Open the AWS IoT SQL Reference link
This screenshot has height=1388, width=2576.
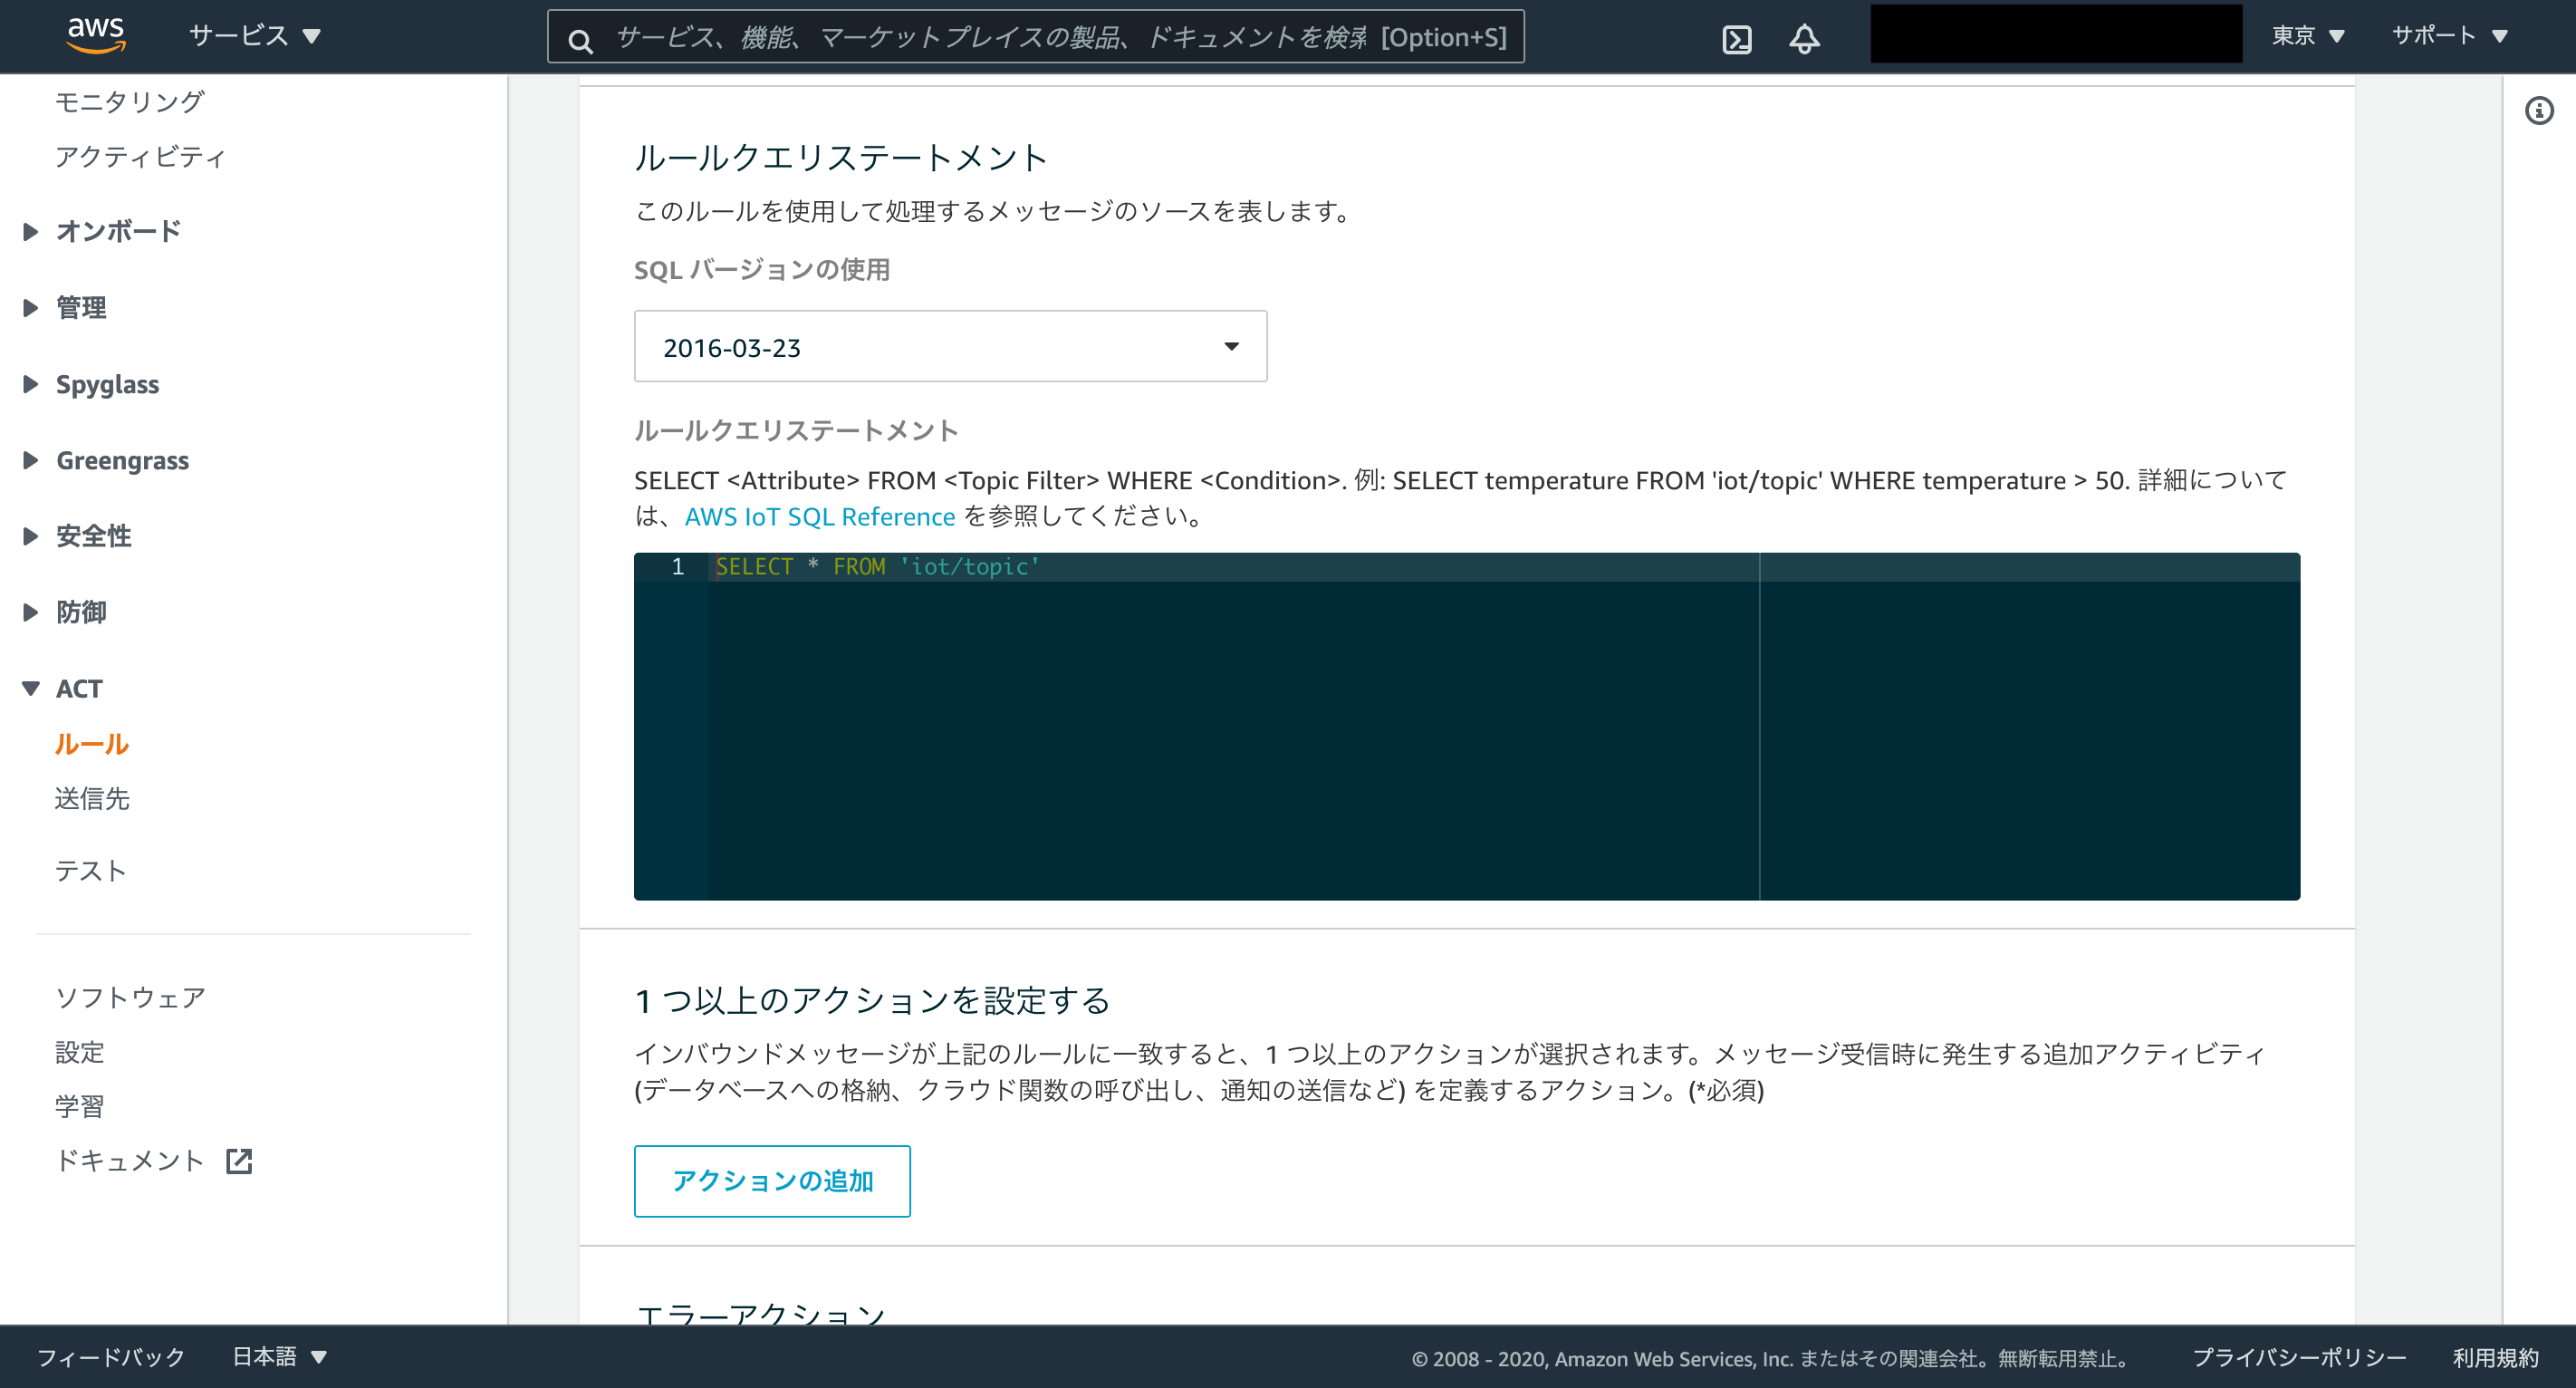coord(819,516)
